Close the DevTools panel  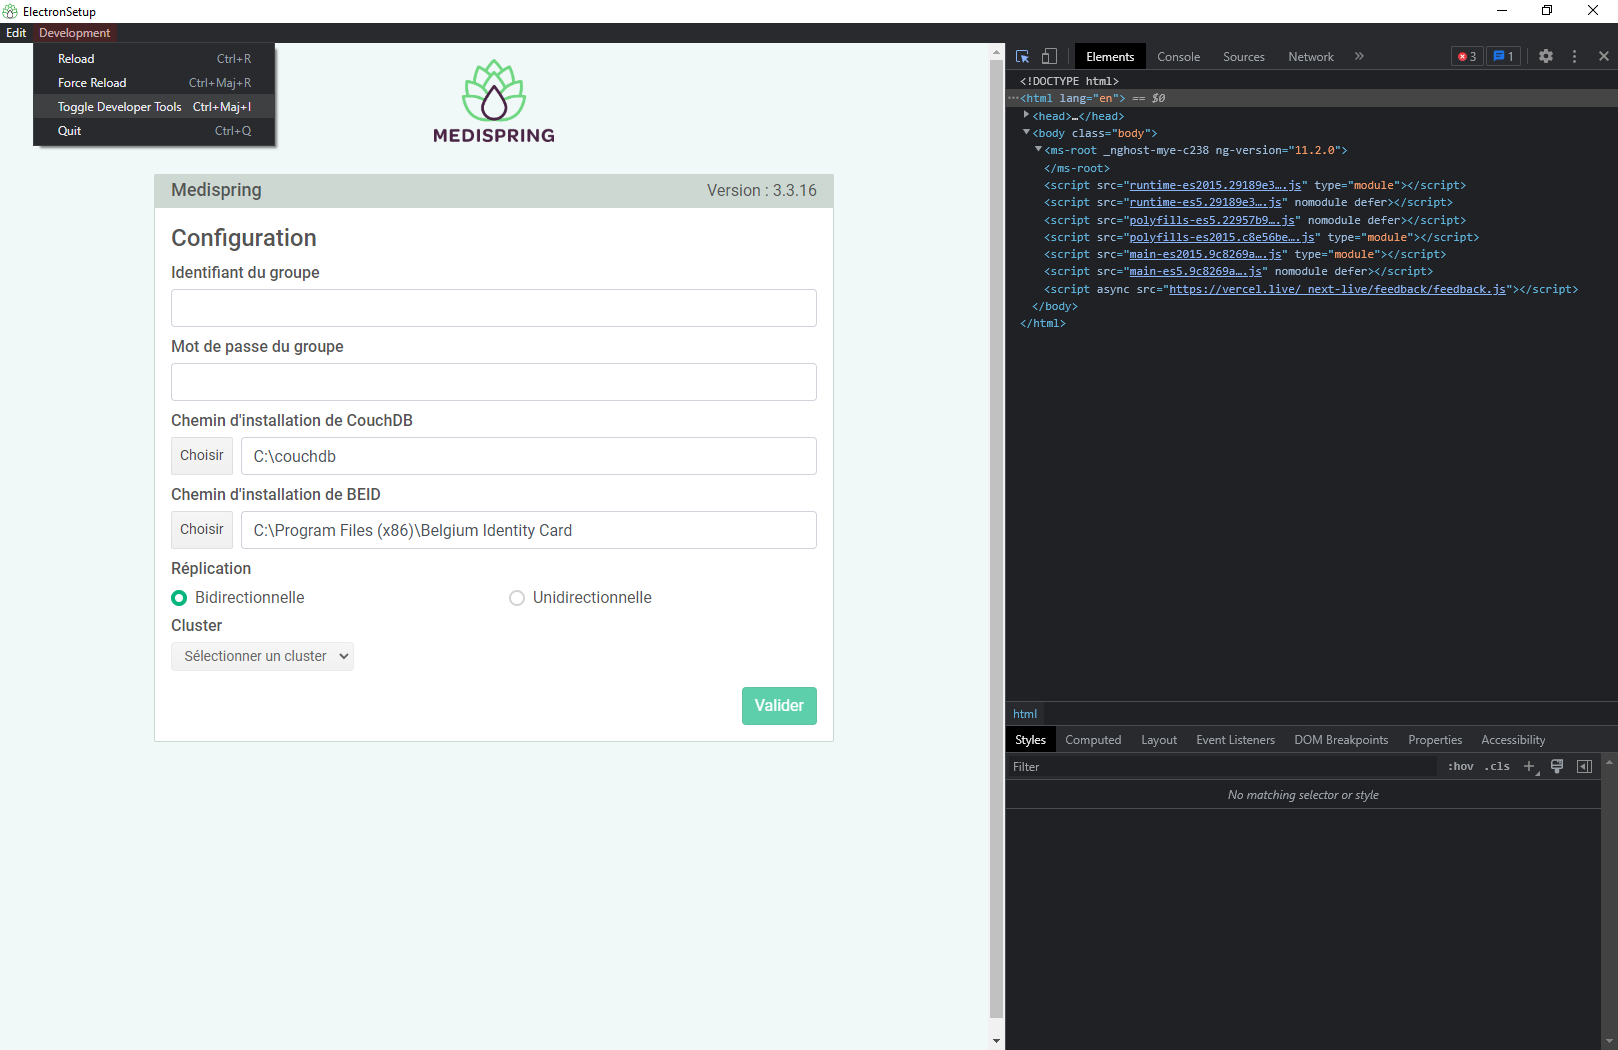click(1603, 56)
